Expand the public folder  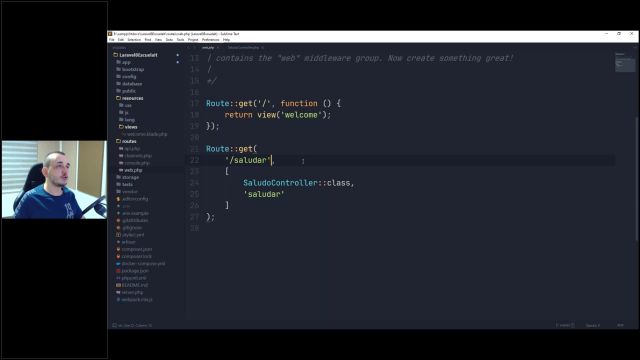pos(126,91)
